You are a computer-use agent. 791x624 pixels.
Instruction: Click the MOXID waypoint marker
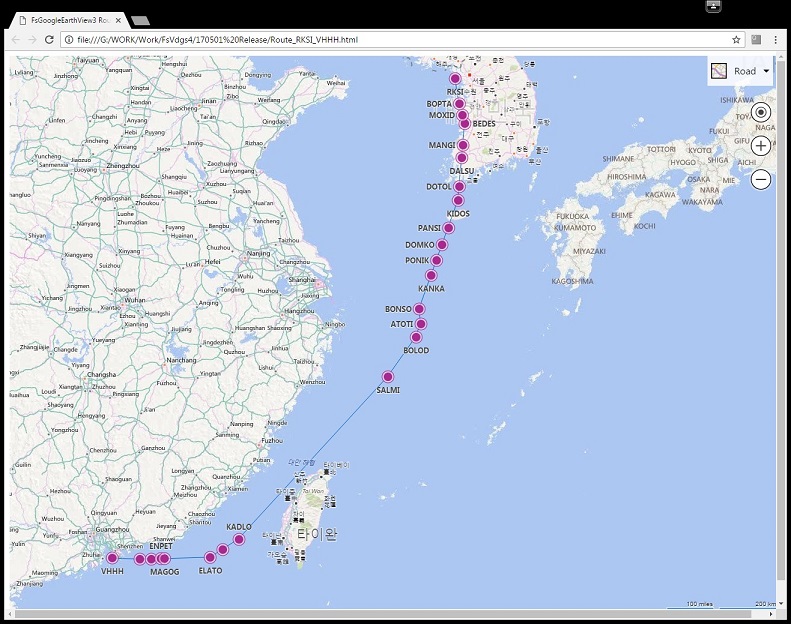(462, 116)
